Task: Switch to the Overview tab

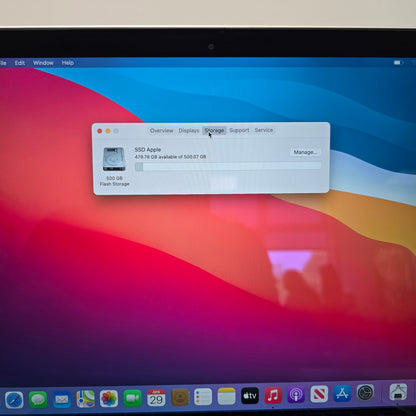Action: coord(161,131)
